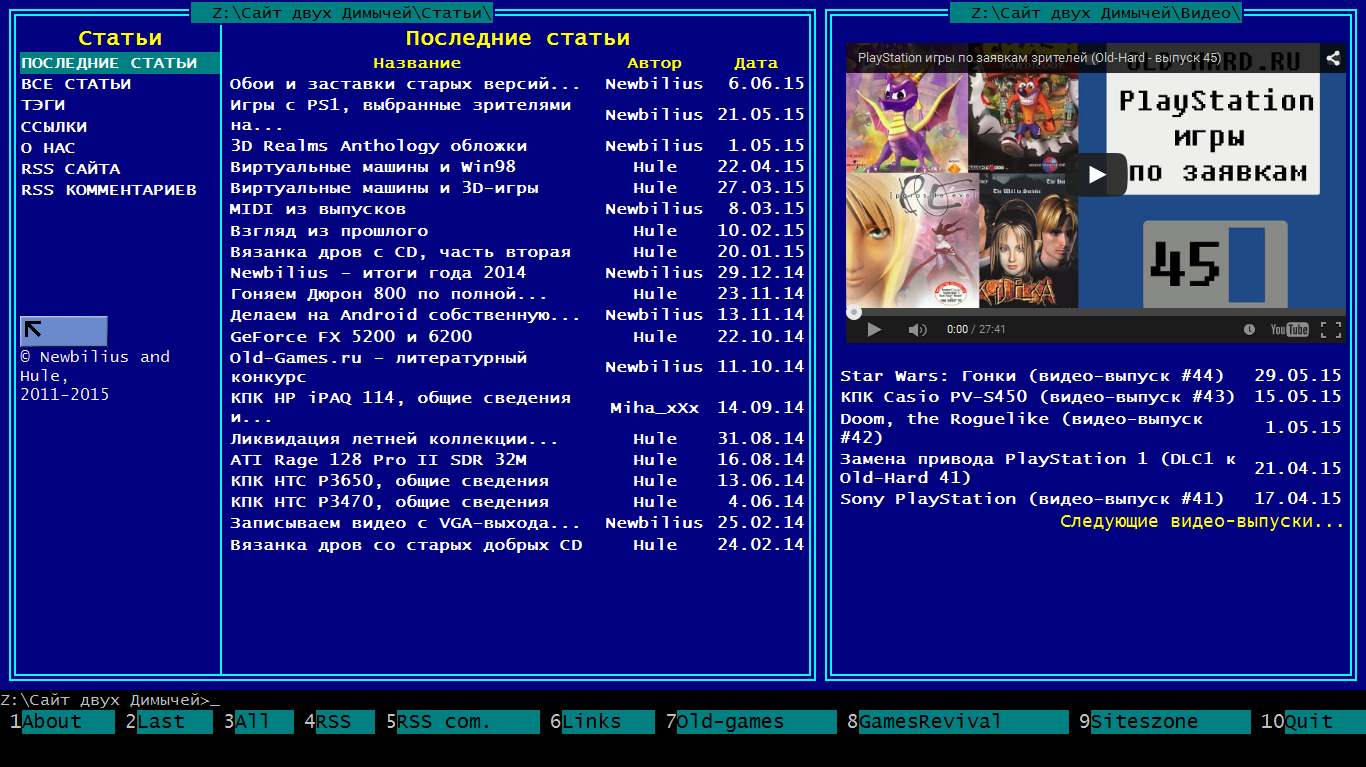Open 'Old-Games.ru – литературный конкурс' article
Screen dimensions: 1366x767
click(x=378, y=367)
